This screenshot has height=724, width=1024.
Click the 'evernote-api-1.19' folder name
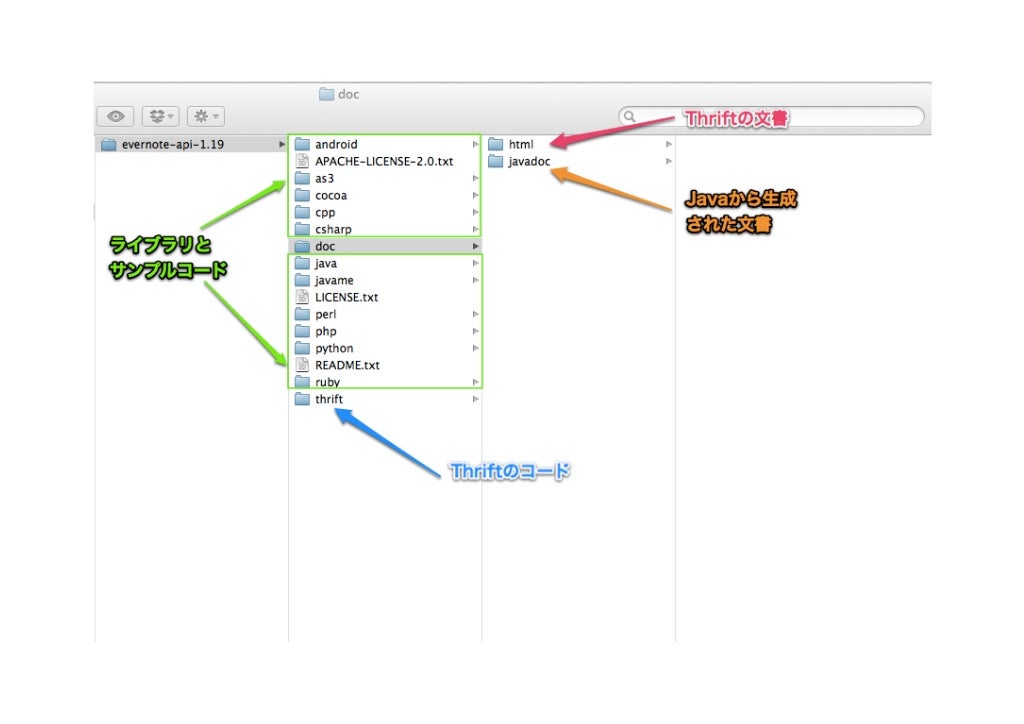point(172,144)
